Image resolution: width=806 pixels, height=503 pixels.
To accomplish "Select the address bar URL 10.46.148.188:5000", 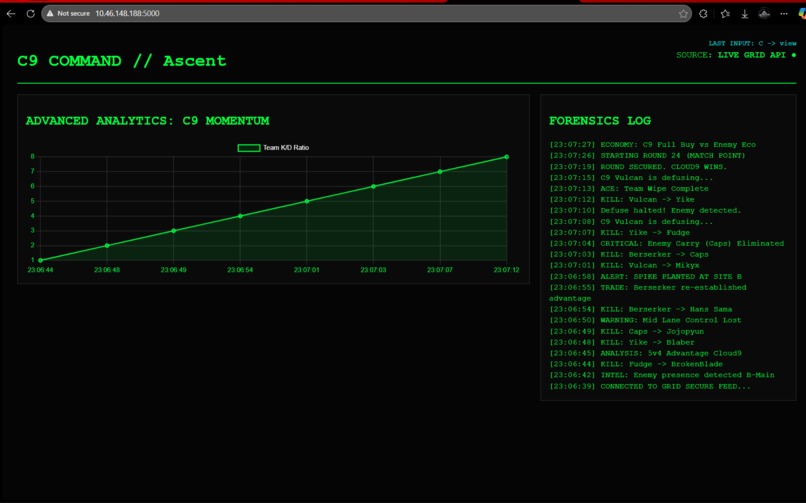I will [x=127, y=13].
